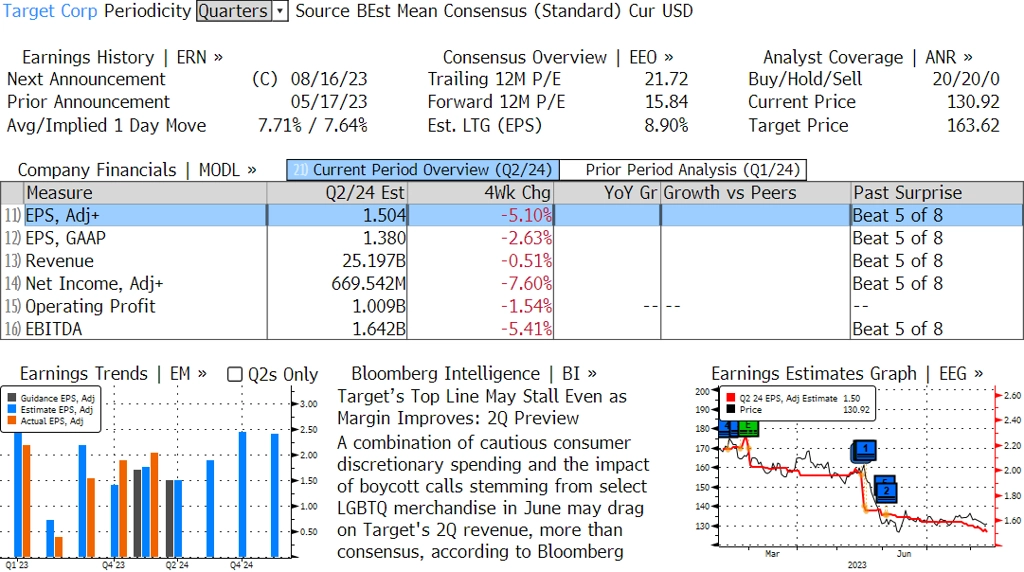This screenshot has height=572, width=1024.
Task: Click the blue event marker labeled 1
Action: pos(865,449)
